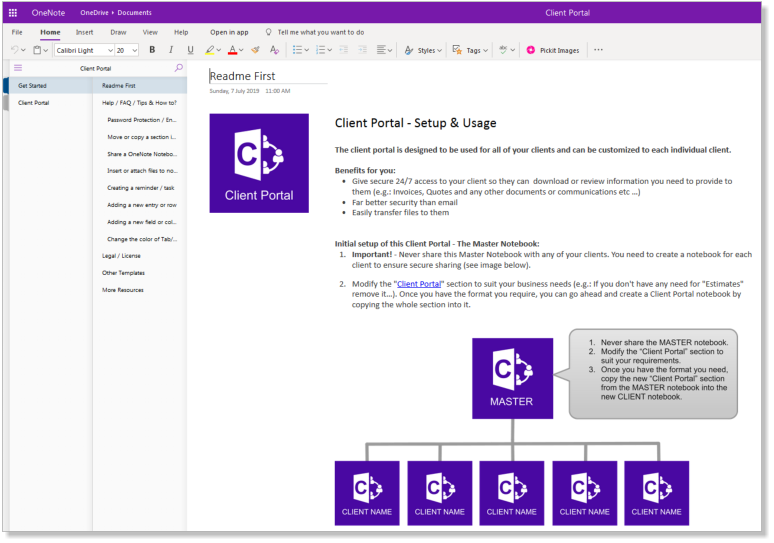Toggle Bold formatting

click(152, 50)
